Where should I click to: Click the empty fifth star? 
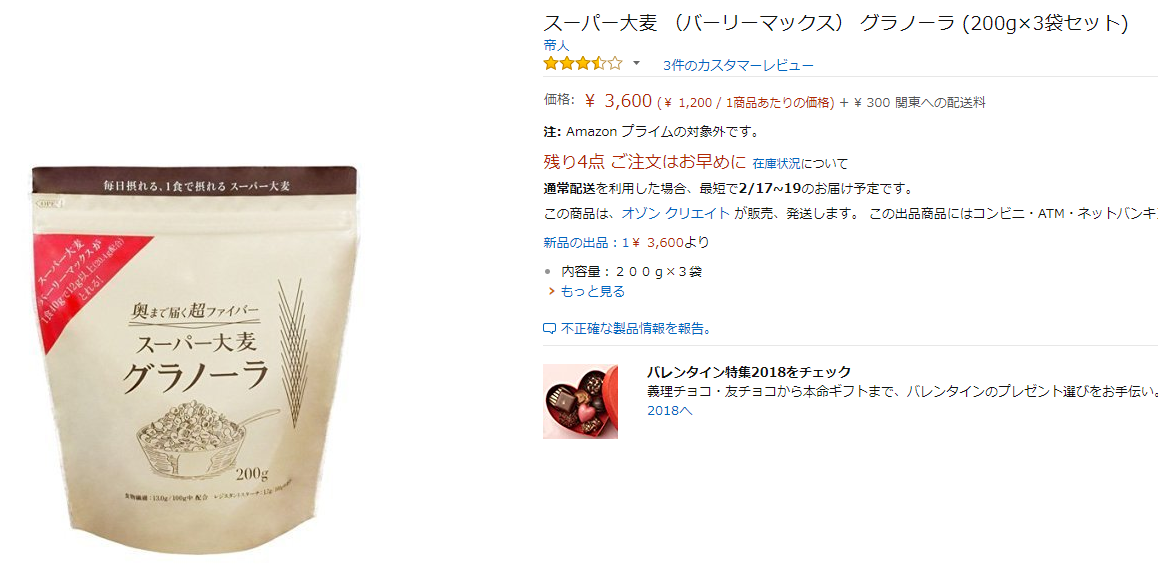[615, 64]
